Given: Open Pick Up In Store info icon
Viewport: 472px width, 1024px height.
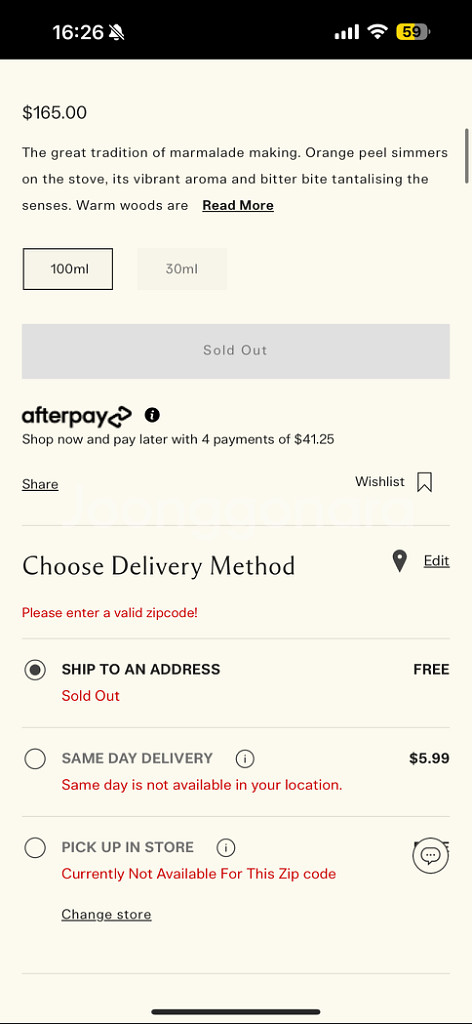Looking at the screenshot, I should pyautogui.click(x=226, y=848).
